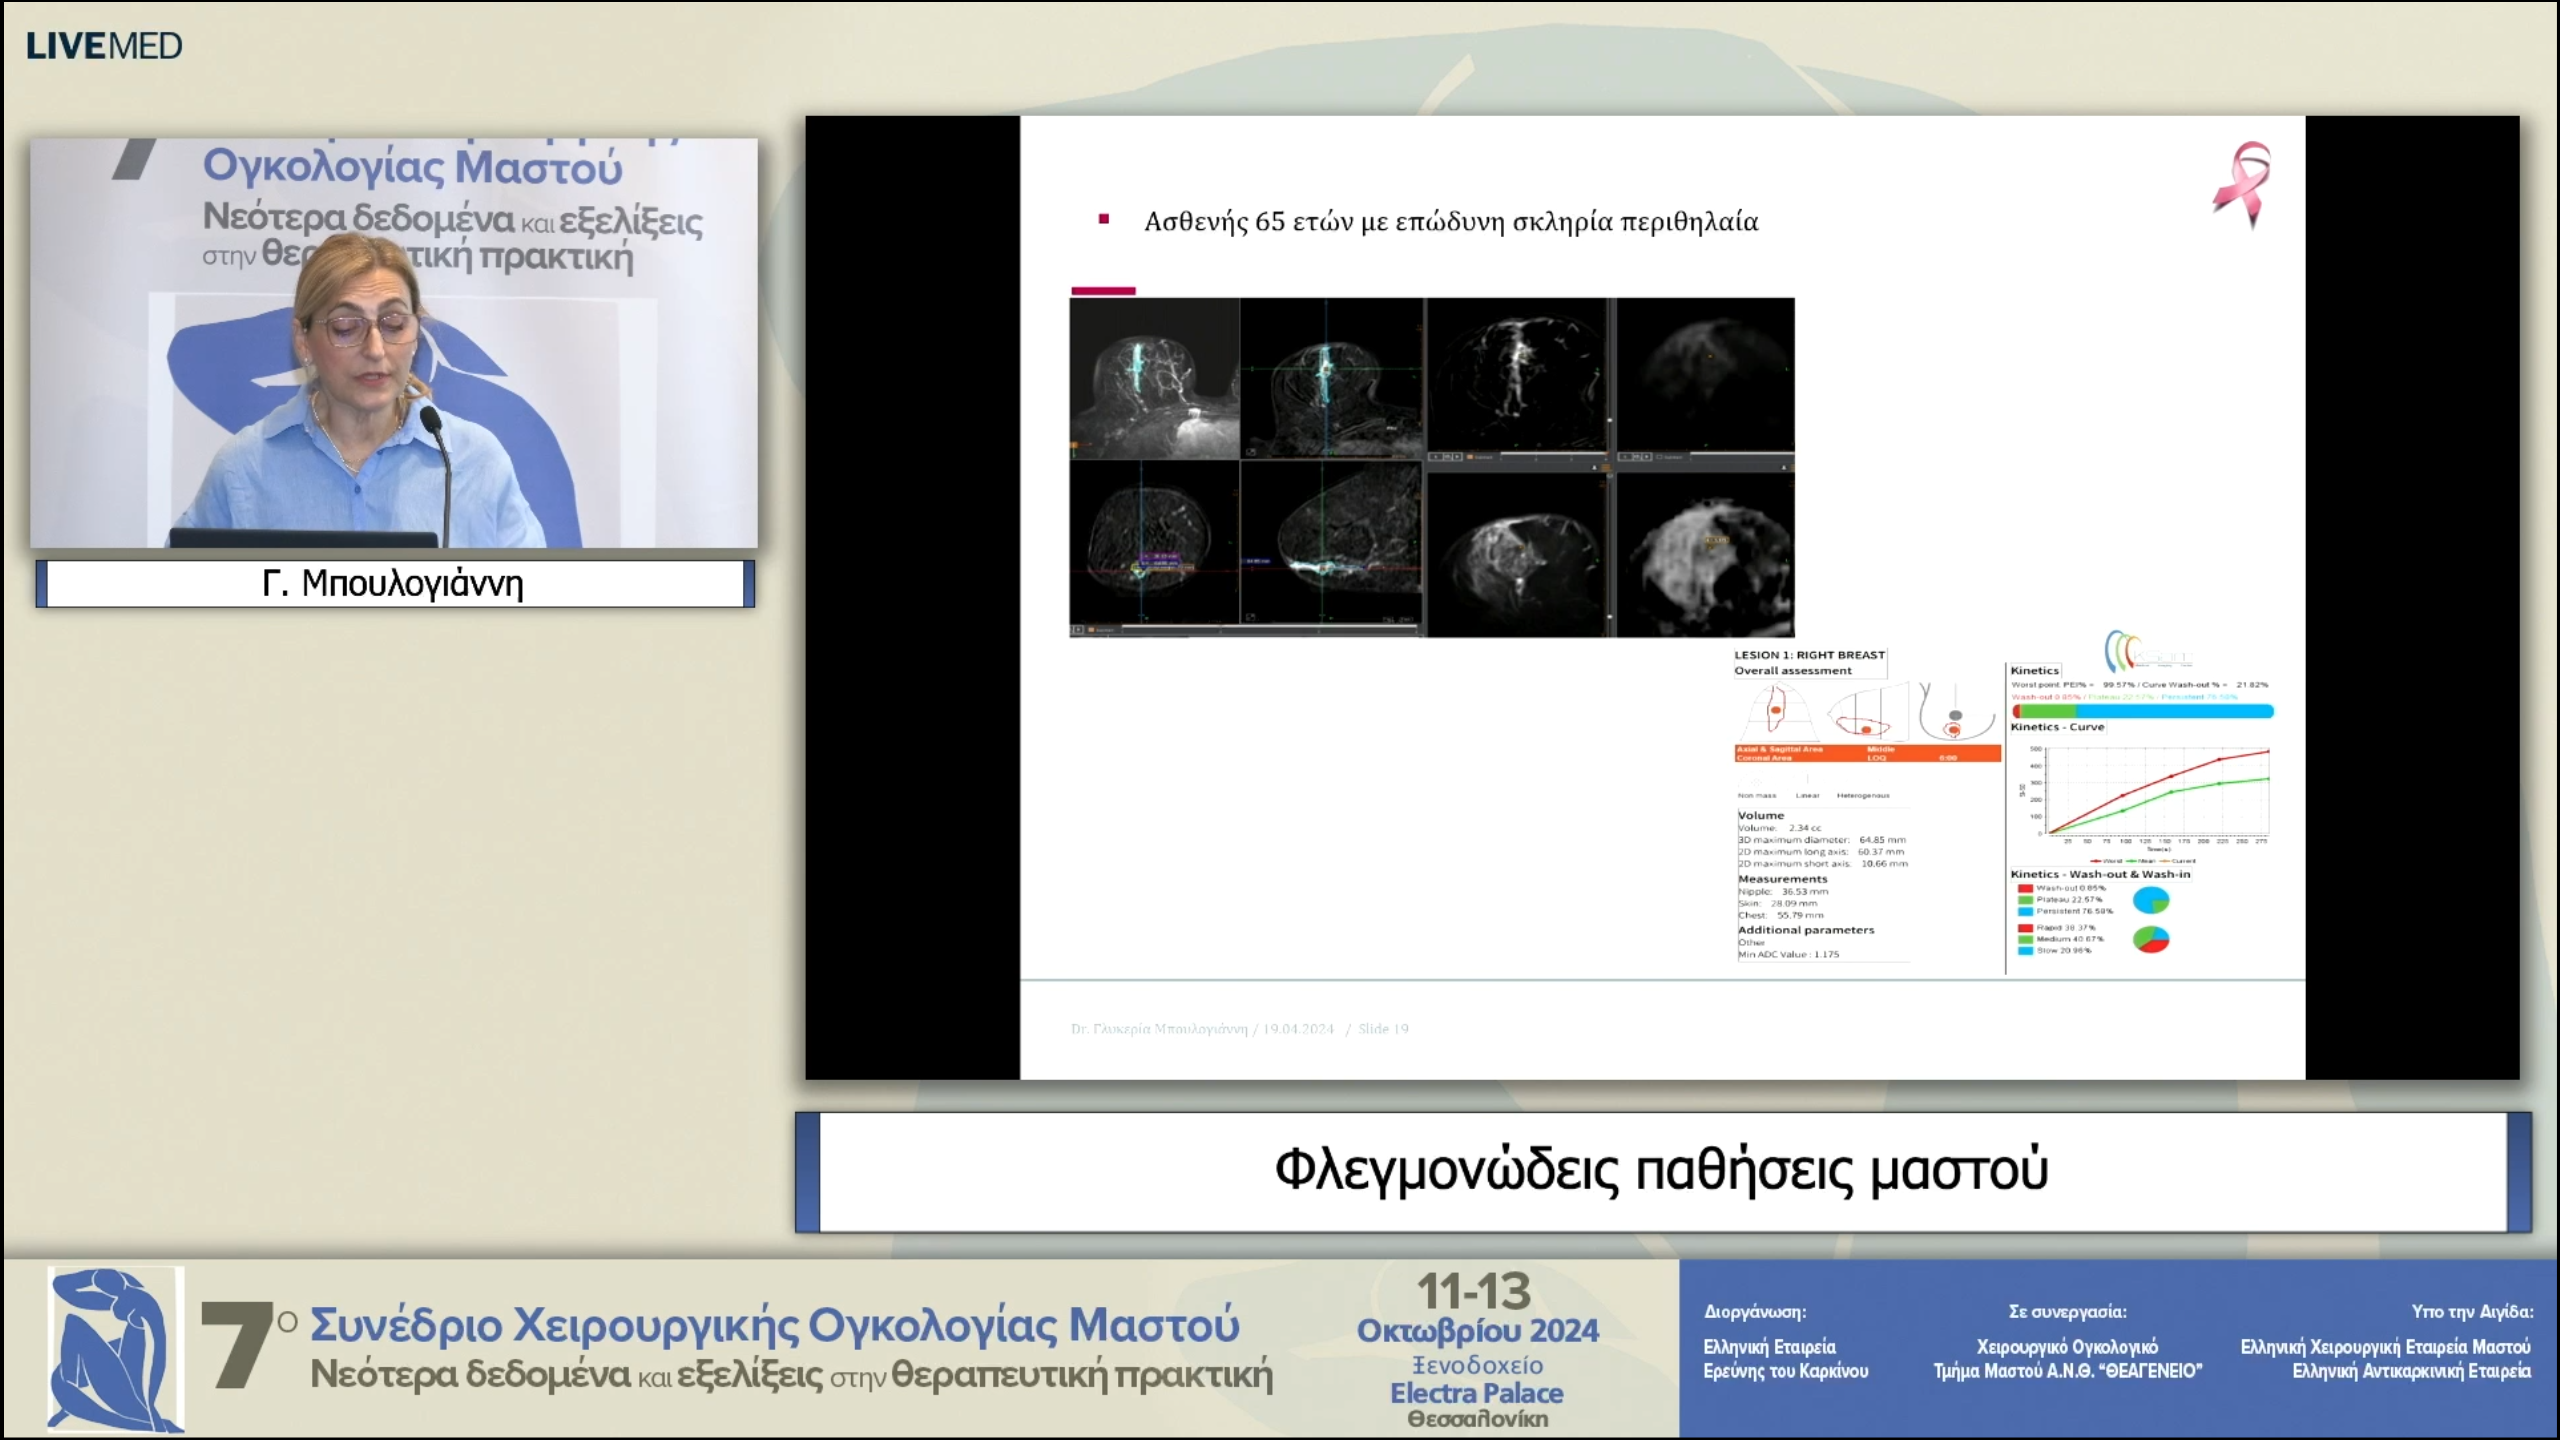Click the speaker name Γ. Μπουλογιάννη banner
Screen dimensions: 2560x1440
point(394,584)
